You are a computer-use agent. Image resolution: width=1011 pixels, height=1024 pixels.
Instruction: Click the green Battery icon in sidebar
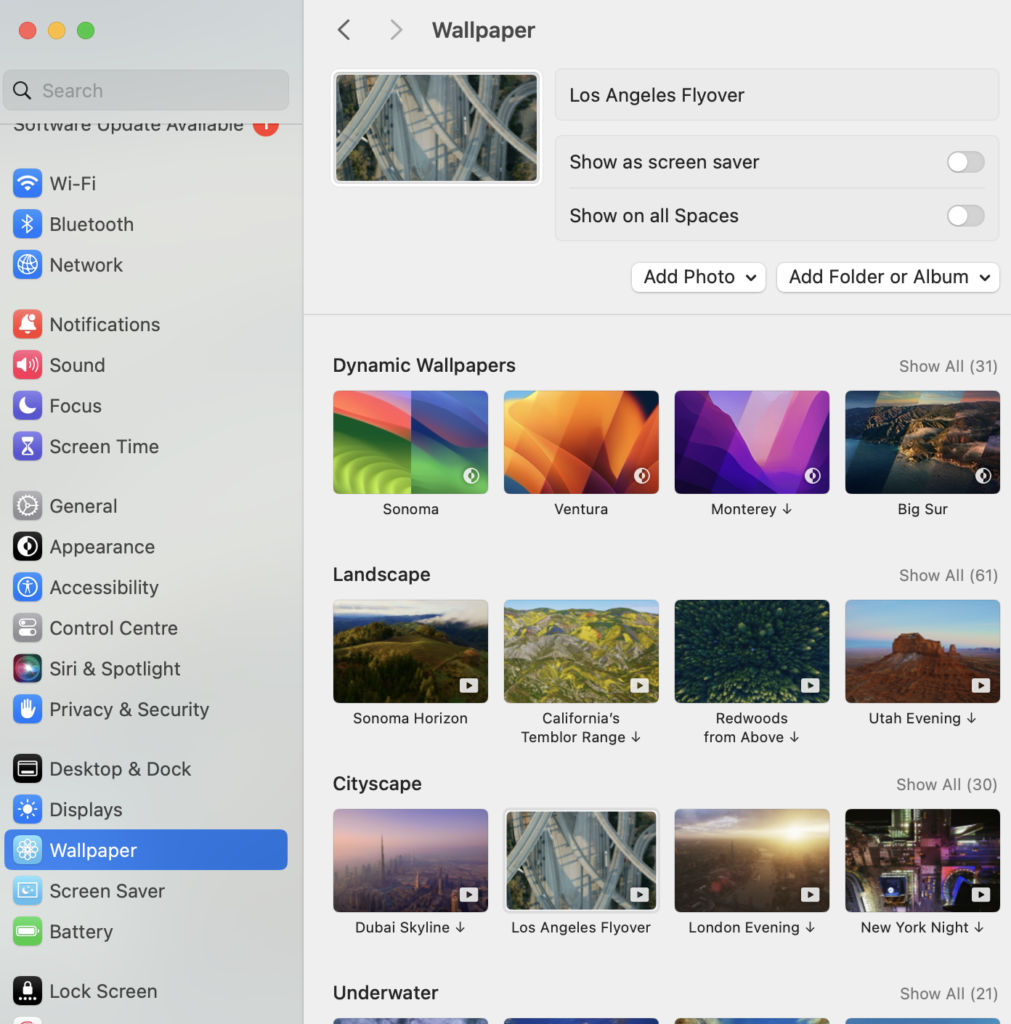pos(27,931)
